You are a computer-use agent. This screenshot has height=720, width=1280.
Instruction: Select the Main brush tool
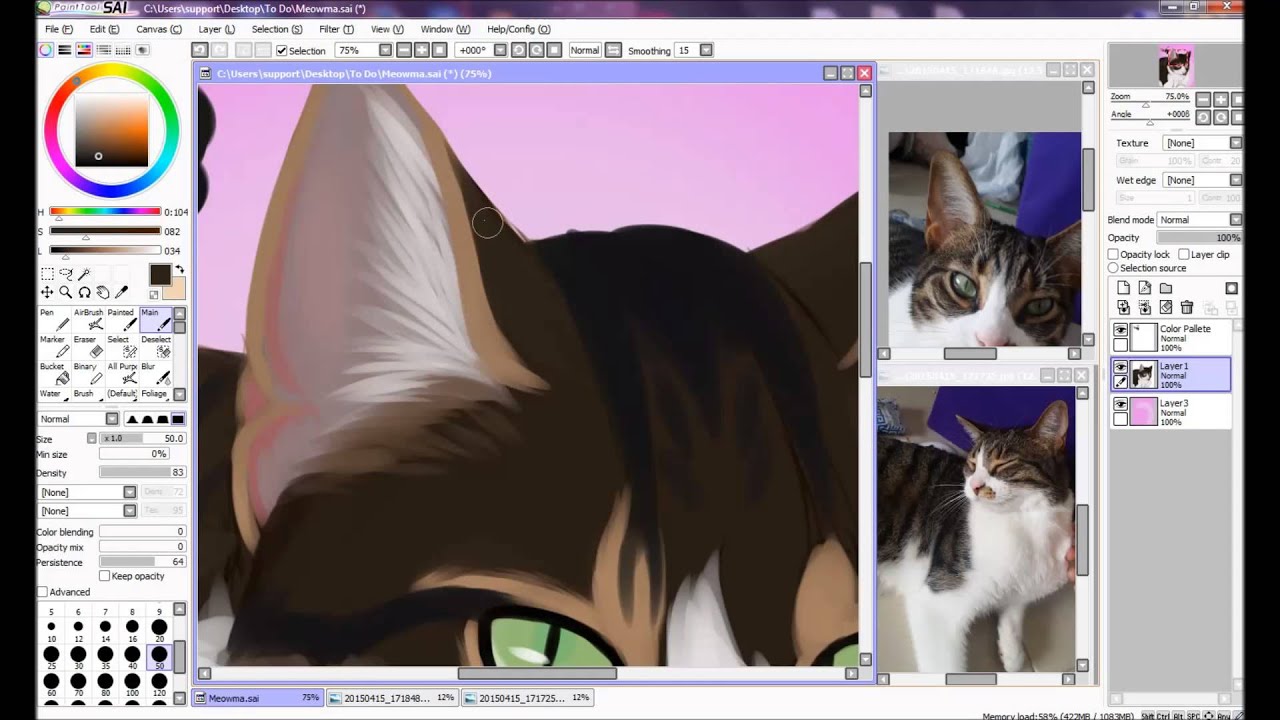coord(155,319)
